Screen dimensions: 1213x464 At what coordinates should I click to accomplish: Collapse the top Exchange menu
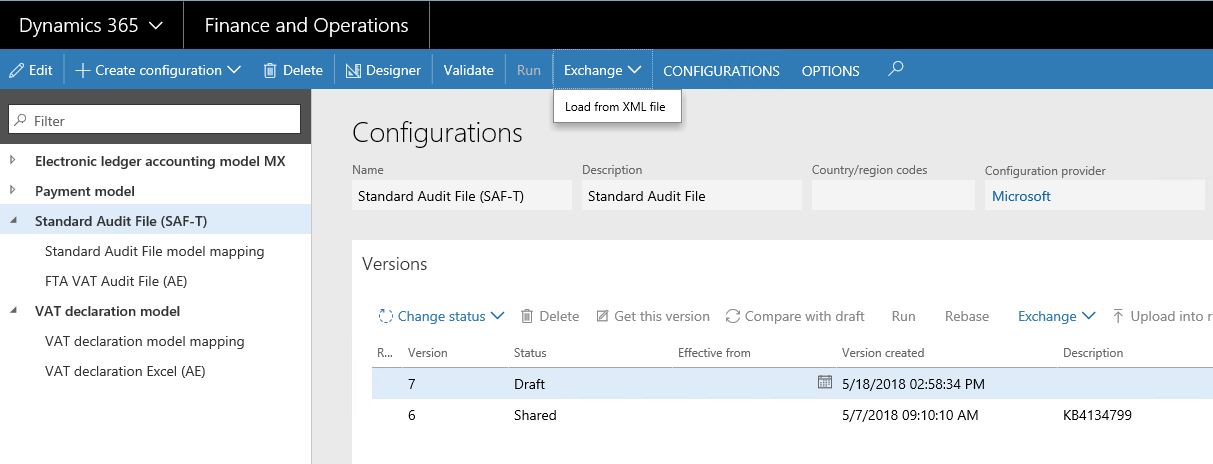click(603, 70)
